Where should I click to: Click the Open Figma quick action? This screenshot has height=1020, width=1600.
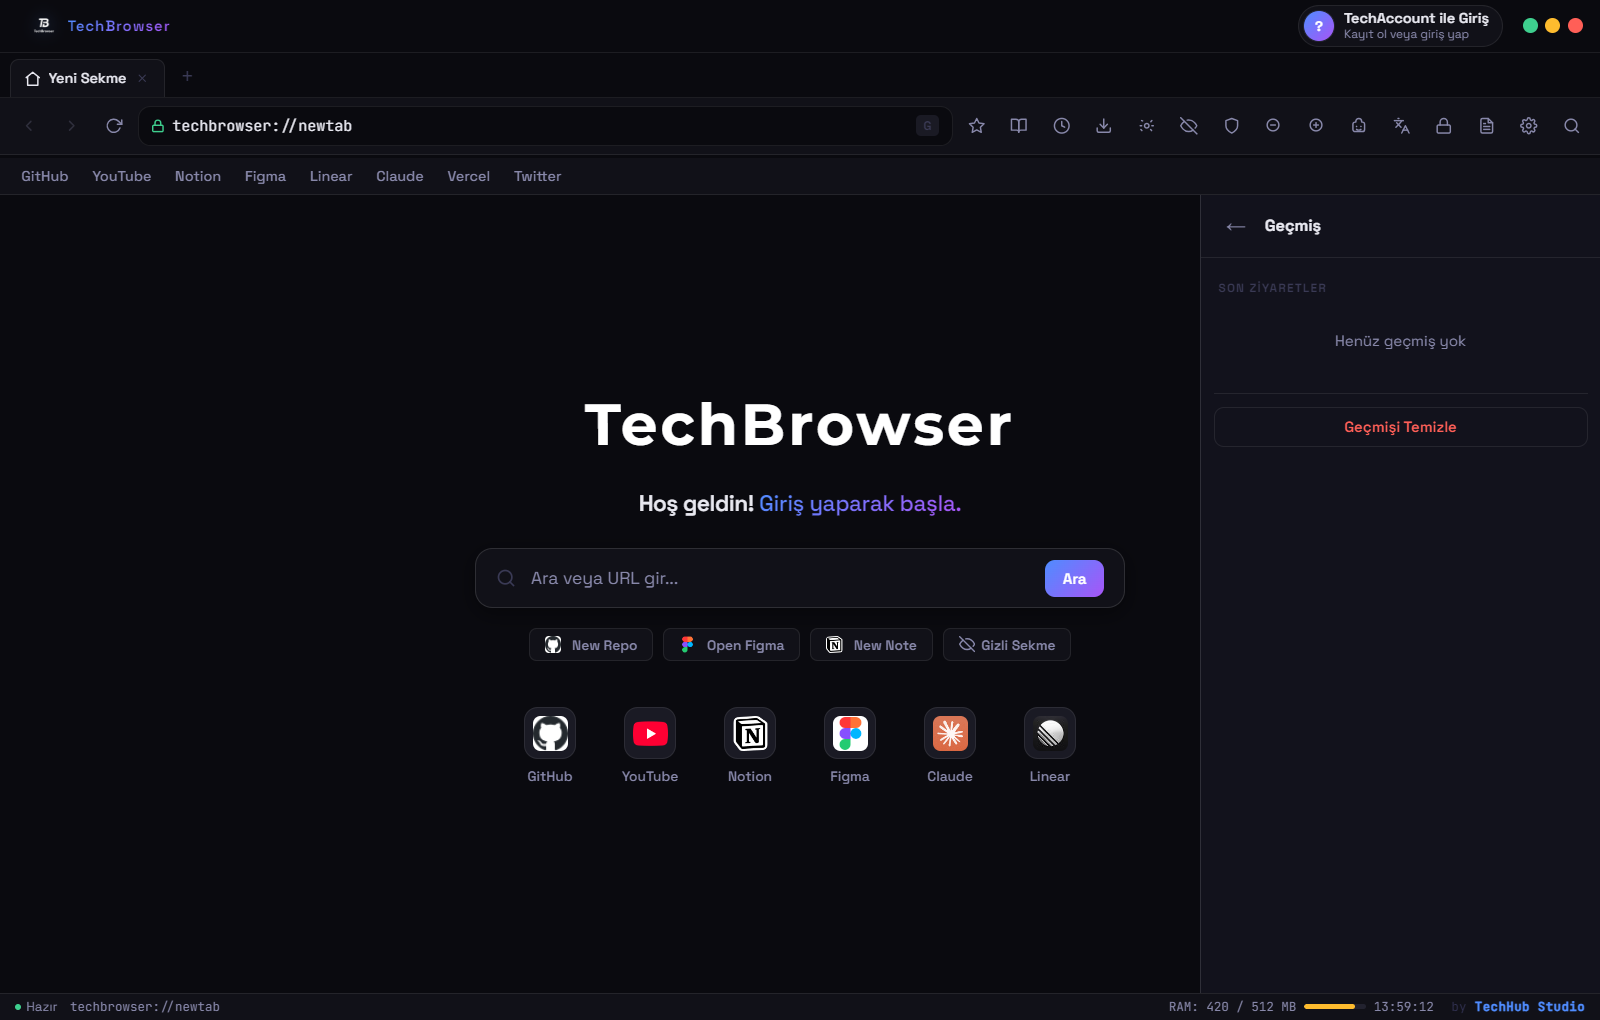[x=731, y=645]
